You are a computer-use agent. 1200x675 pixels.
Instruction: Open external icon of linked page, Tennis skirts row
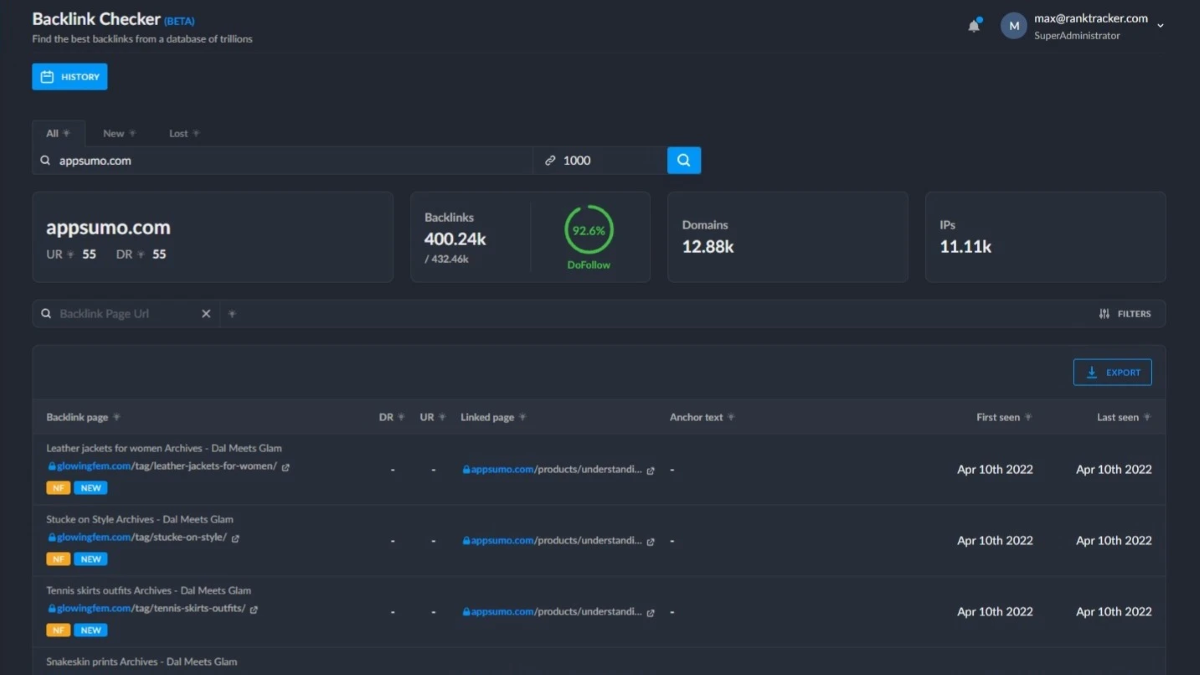651,612
